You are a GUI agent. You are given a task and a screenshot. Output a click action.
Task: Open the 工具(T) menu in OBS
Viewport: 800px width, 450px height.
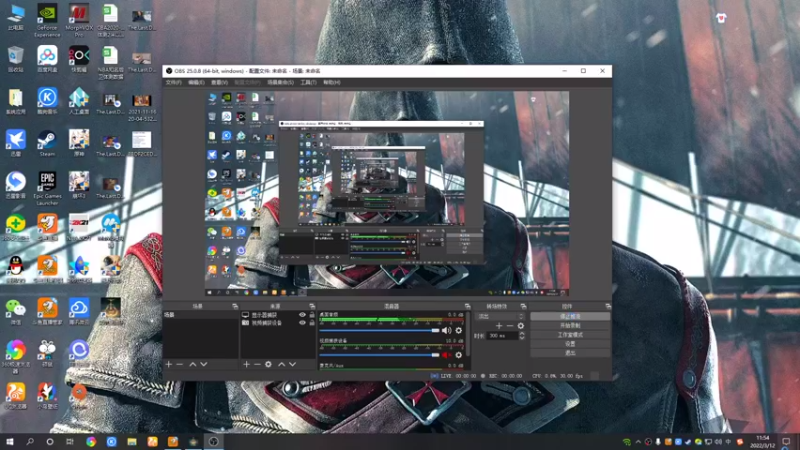(308, 83)
